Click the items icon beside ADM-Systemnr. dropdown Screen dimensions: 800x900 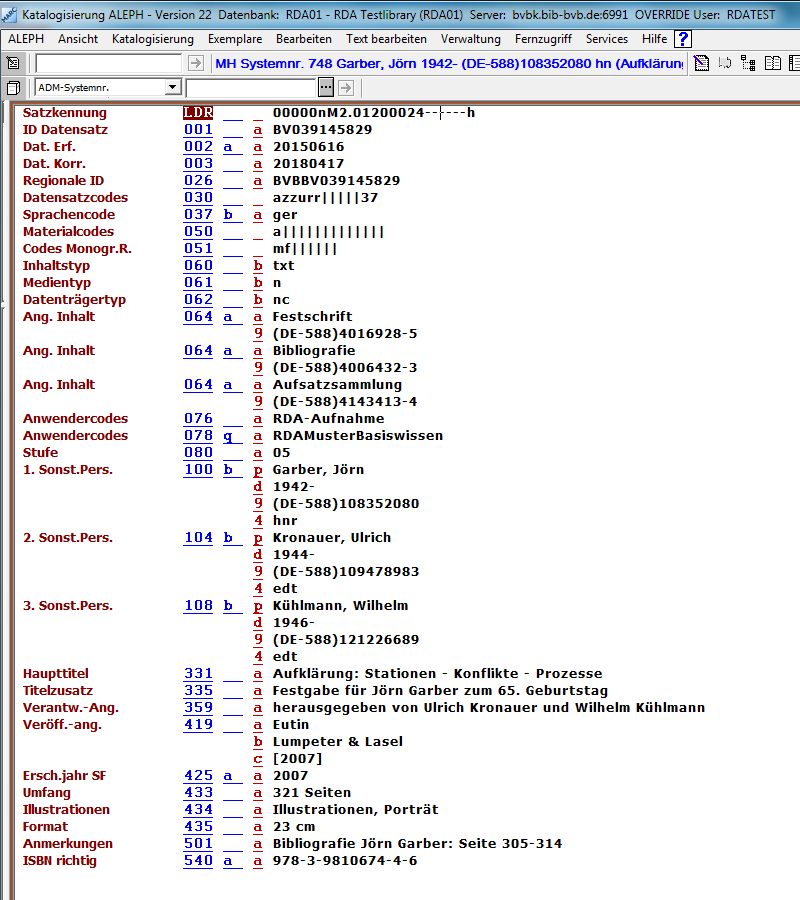(x=13, y=88)
